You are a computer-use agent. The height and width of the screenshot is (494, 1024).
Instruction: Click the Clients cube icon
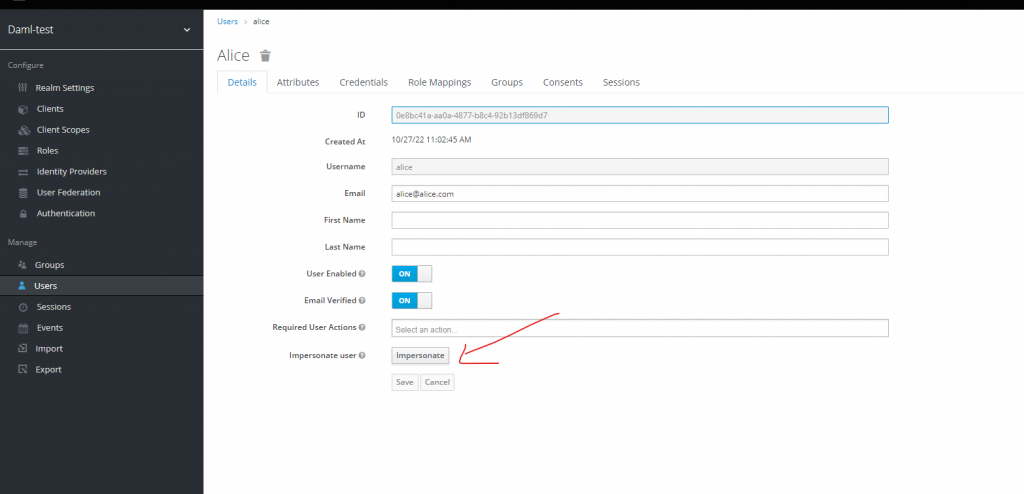23,109
